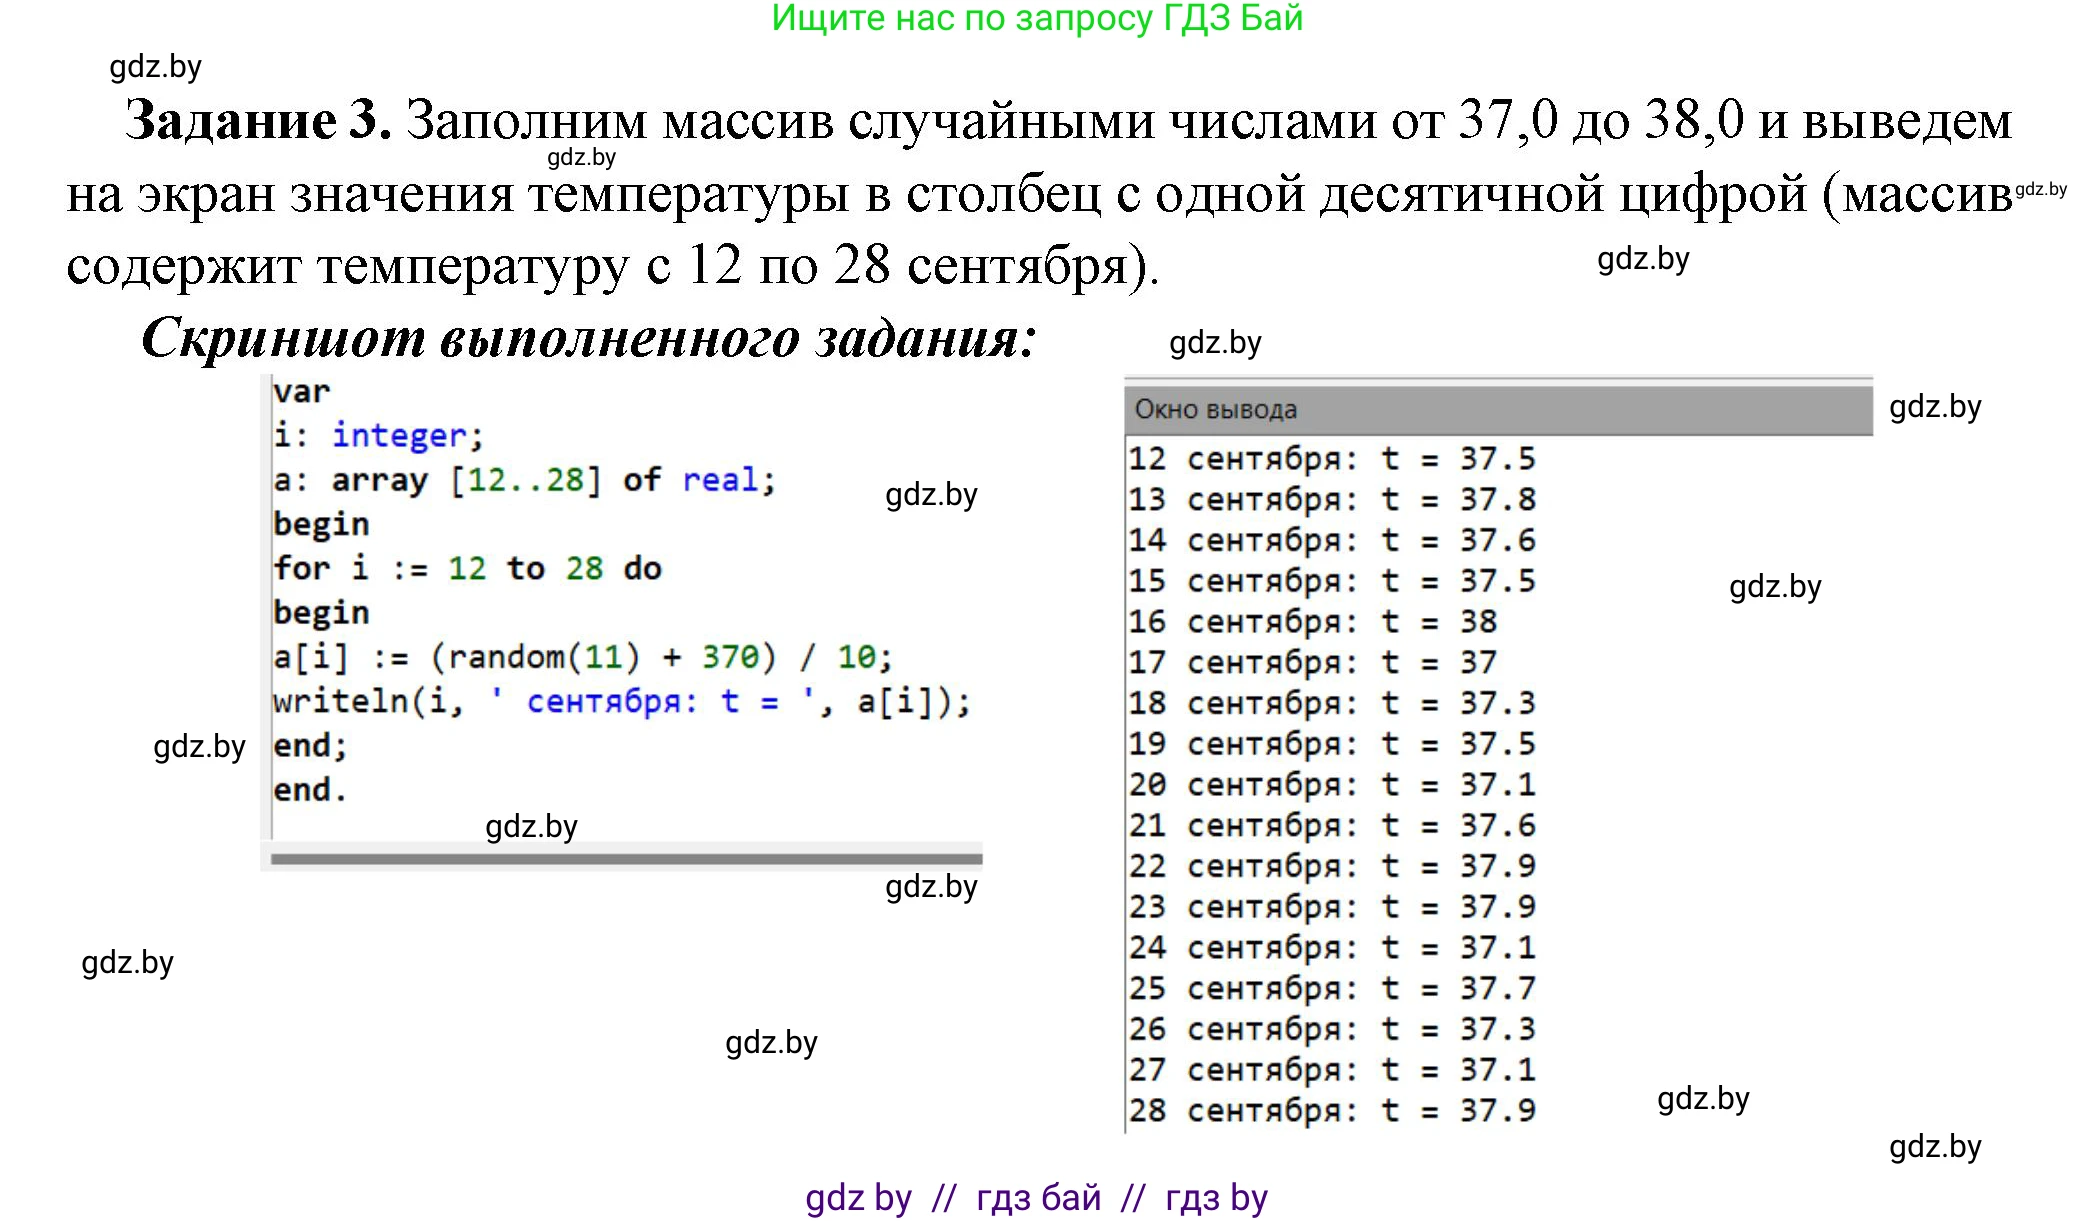Click the gdz.by mark beside the code screenshot
Image resolution: width=2077 pixels, height=1221 pixels.
930,495
